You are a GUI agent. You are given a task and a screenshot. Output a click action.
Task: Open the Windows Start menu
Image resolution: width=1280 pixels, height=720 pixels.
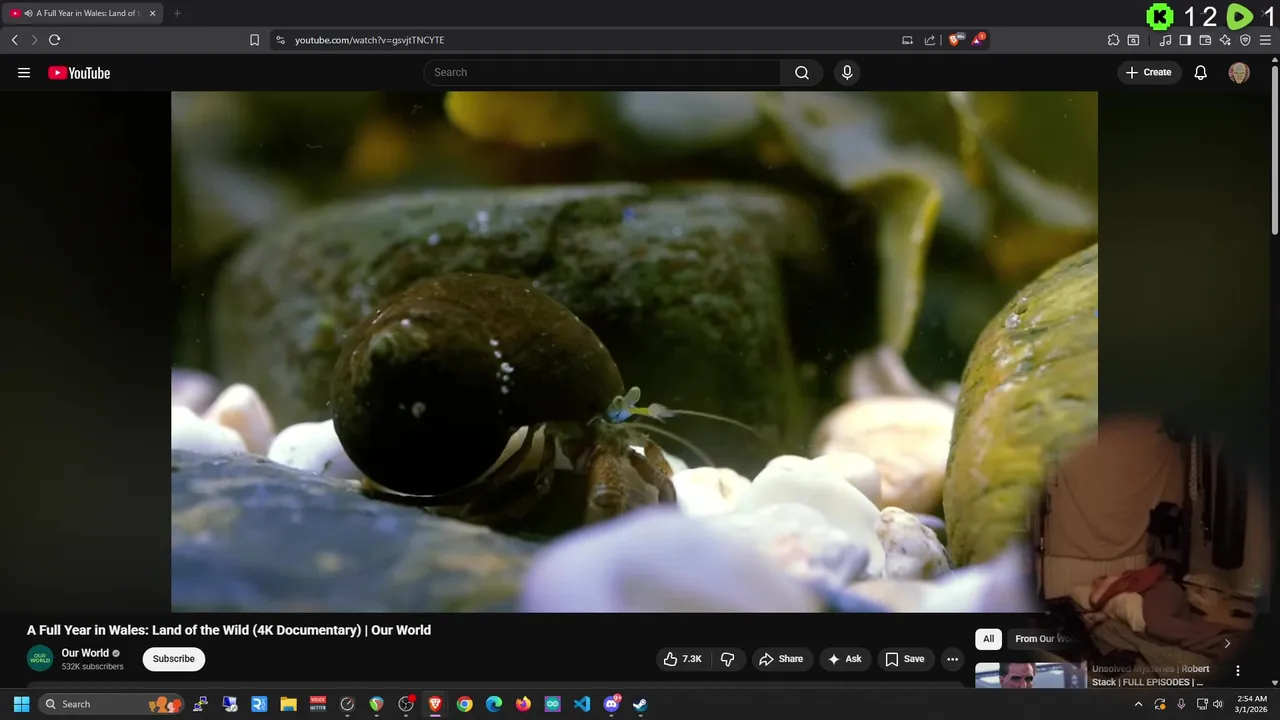20,704
